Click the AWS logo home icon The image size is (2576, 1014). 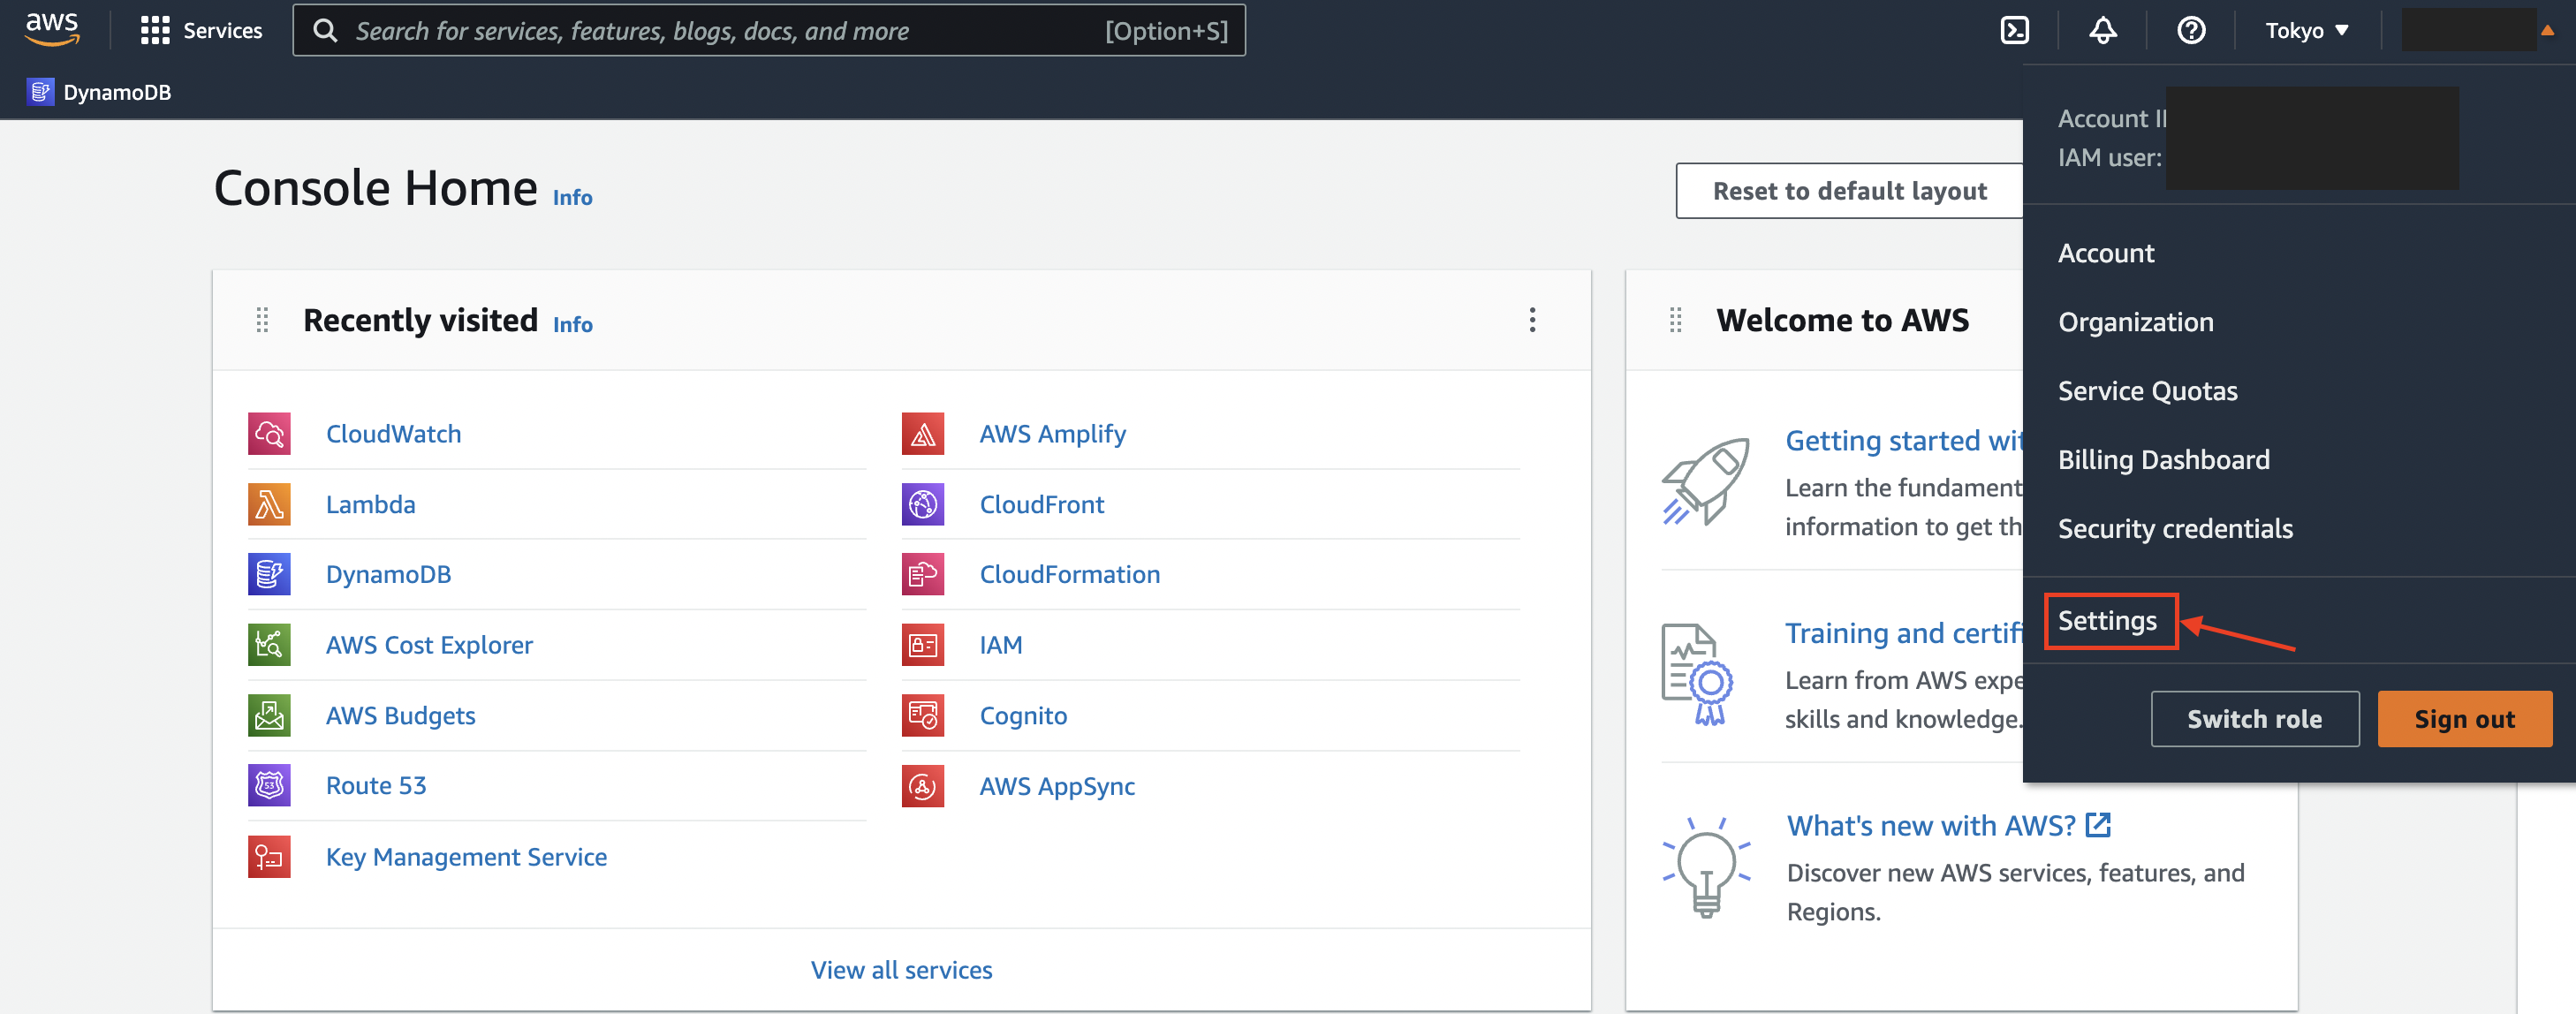pyautogui.click(x=52, y=30)
